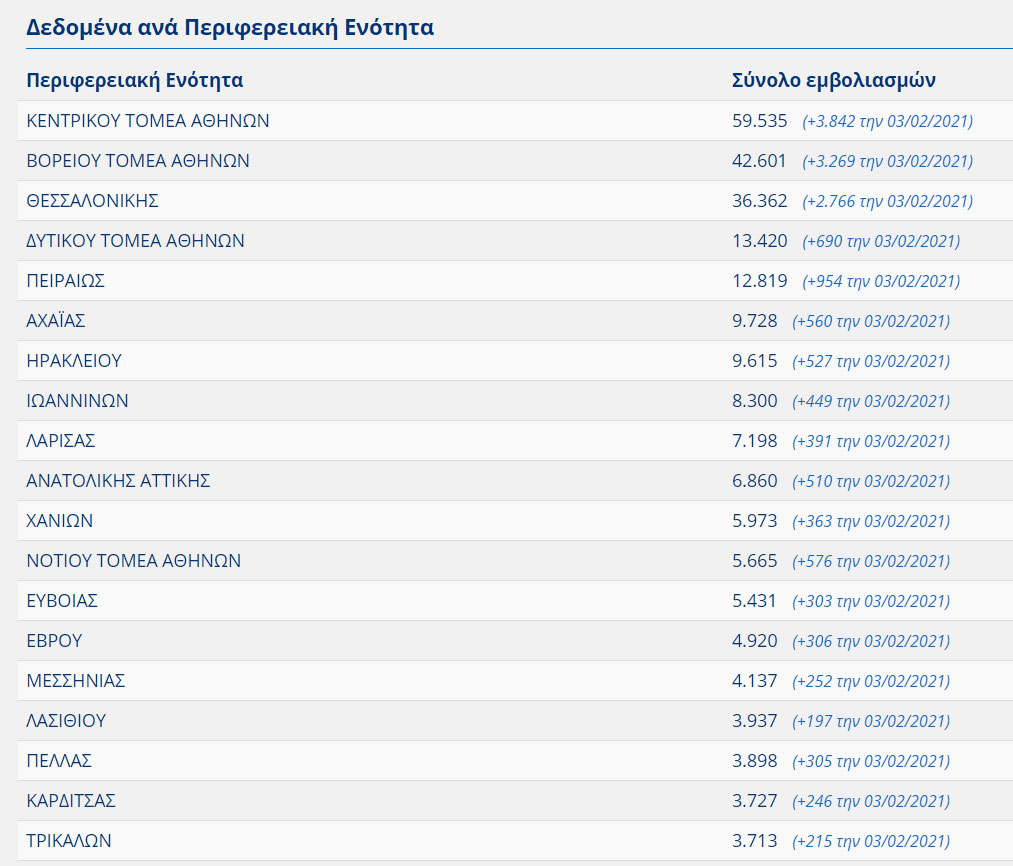Click the 8.300 total for ΙΩΑΝΝΙΝΩΝ
1013x866 pixels.
(754, 401)
